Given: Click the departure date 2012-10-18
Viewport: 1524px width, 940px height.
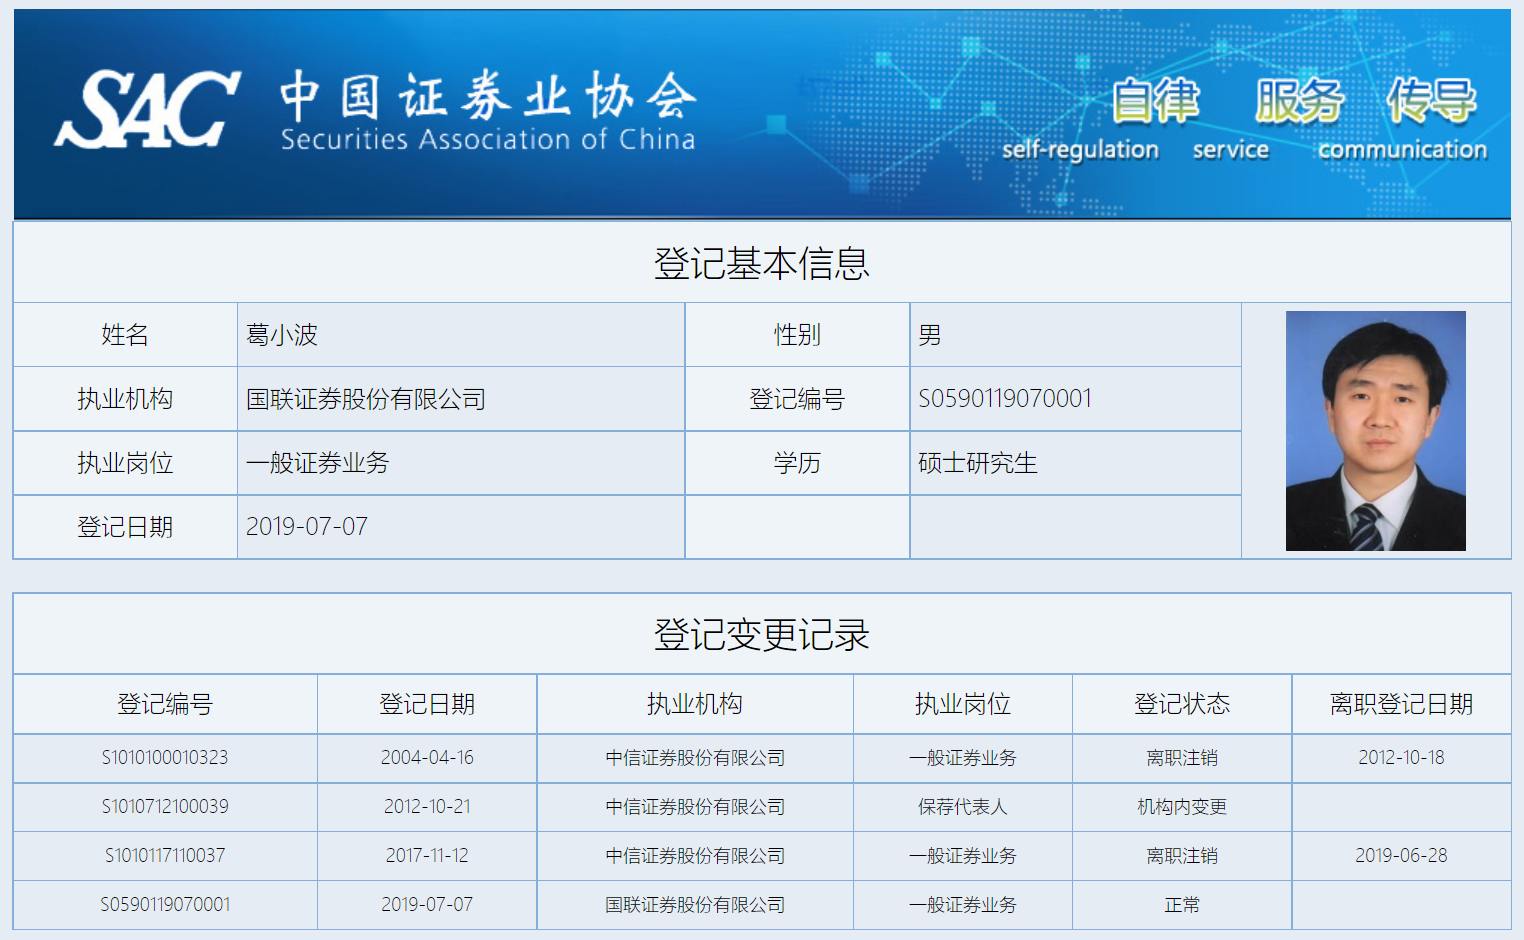Looking at the screenshot, I should click(1401, 758).
